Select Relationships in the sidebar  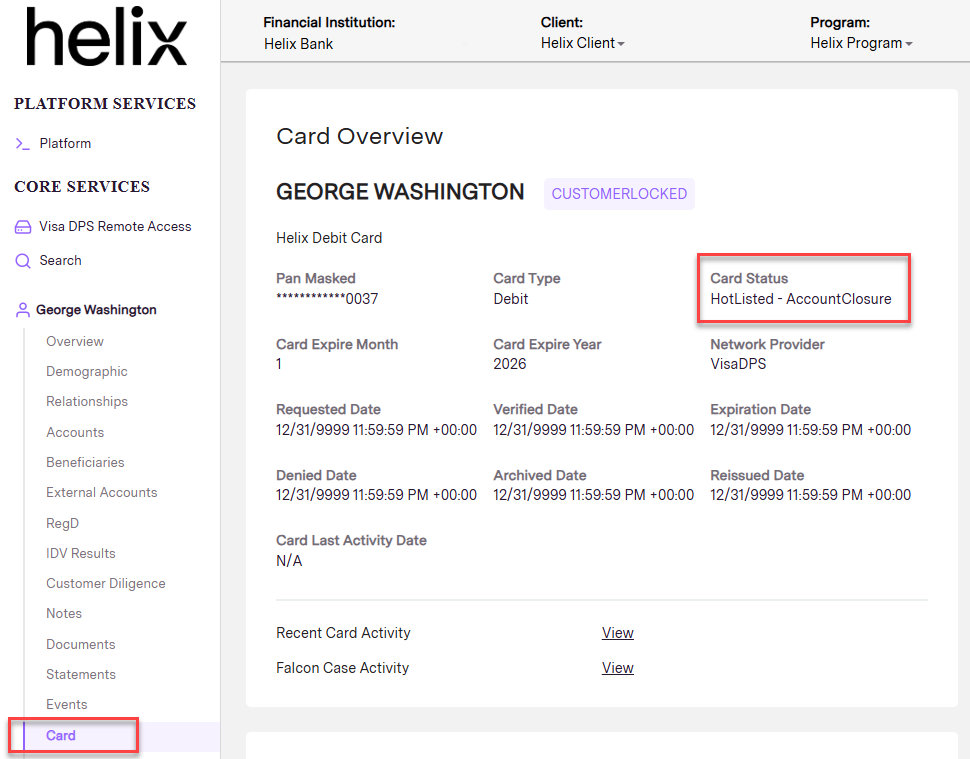[87, 401]
